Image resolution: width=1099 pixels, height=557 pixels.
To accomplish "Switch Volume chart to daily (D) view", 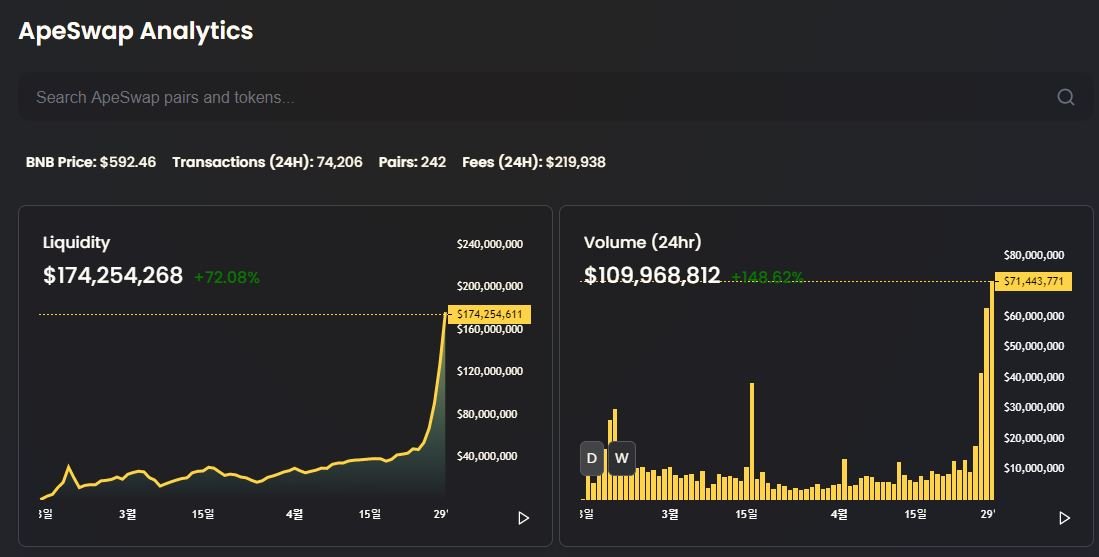I will (592, 458).
